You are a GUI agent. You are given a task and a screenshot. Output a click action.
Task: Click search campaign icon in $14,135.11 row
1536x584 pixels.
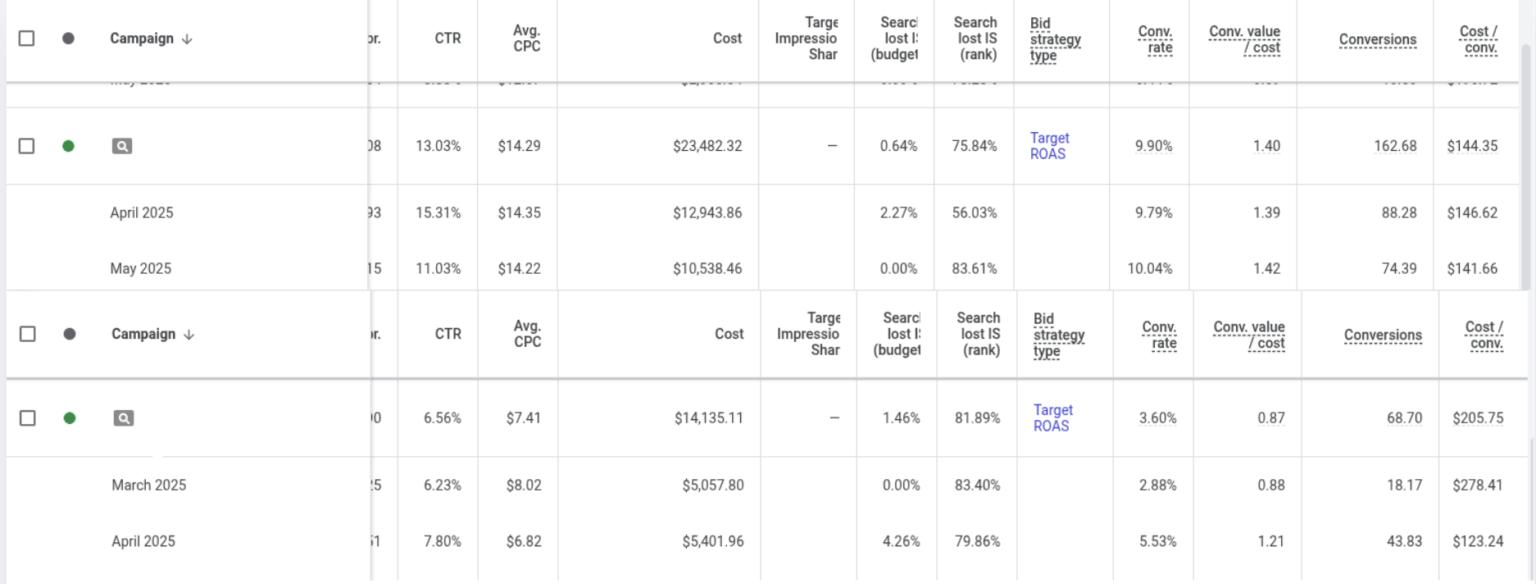pos(123,418)
